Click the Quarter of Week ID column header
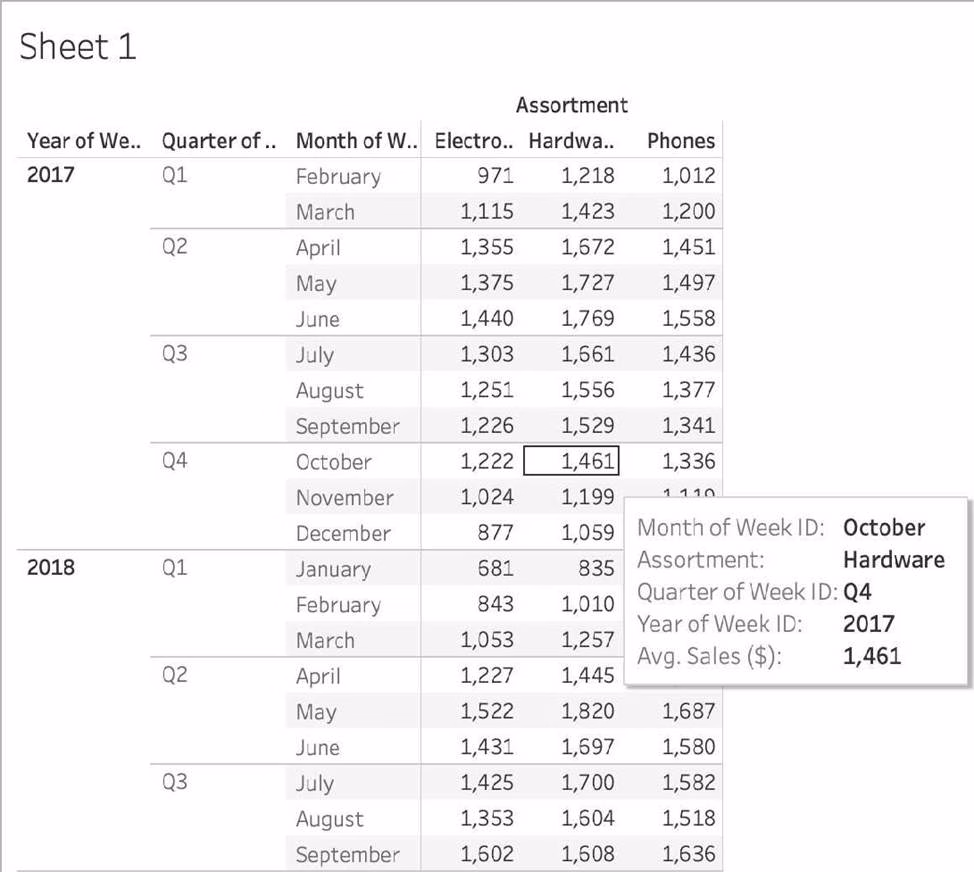The height and width of the screenshot is (872, 974). pos(219,141)
